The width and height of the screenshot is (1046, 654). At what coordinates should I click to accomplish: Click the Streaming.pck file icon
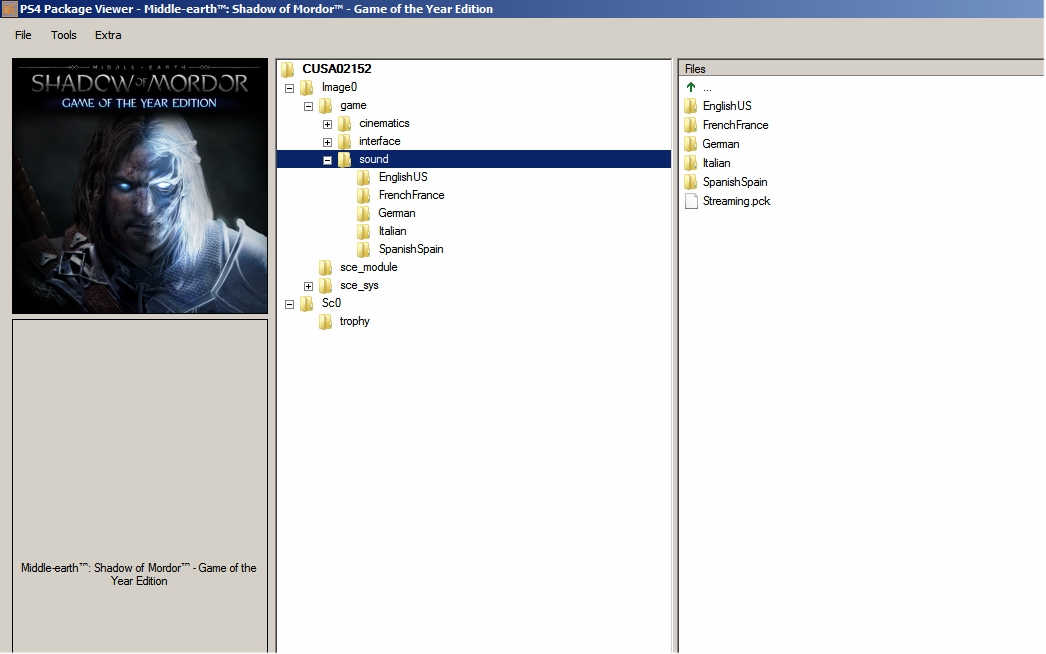pos(691,201)
